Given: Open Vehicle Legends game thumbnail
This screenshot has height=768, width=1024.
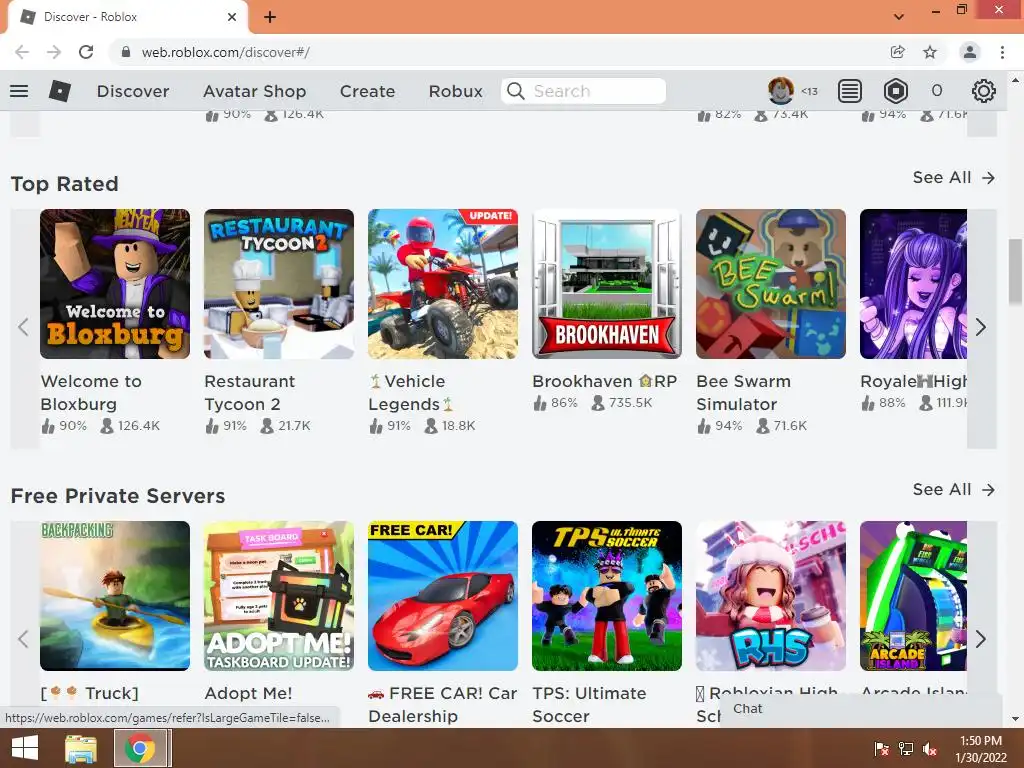Looking at the screenshot, I should pos(443,284).
